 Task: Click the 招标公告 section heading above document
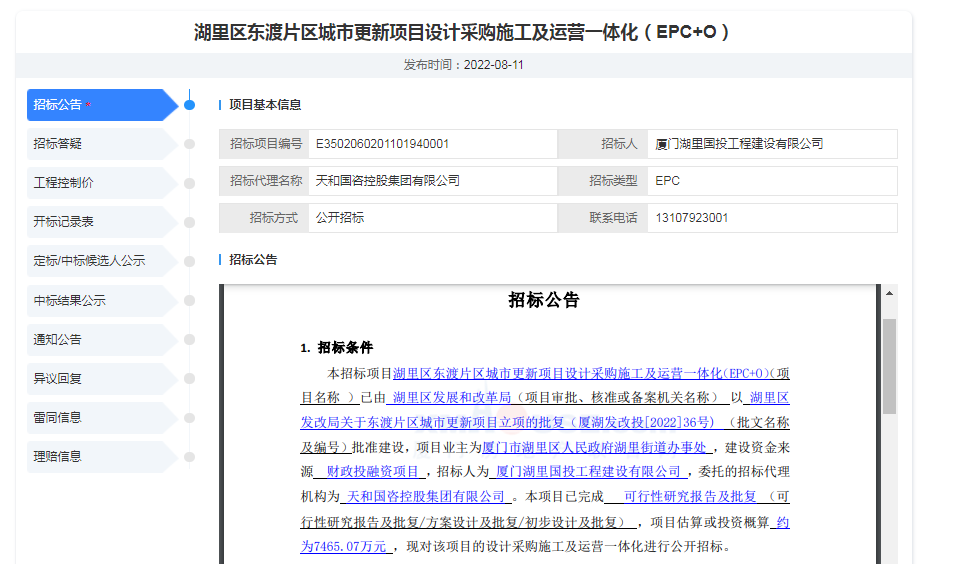[253, 260]
